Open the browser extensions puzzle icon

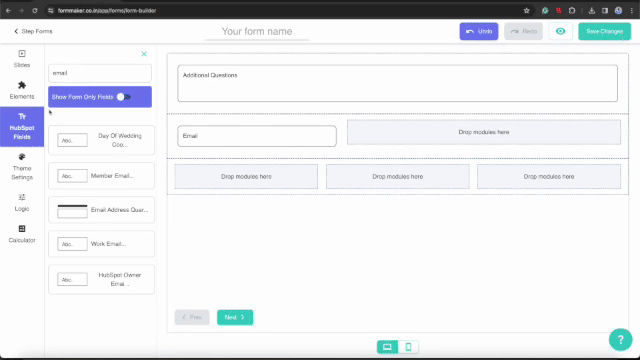572,11
